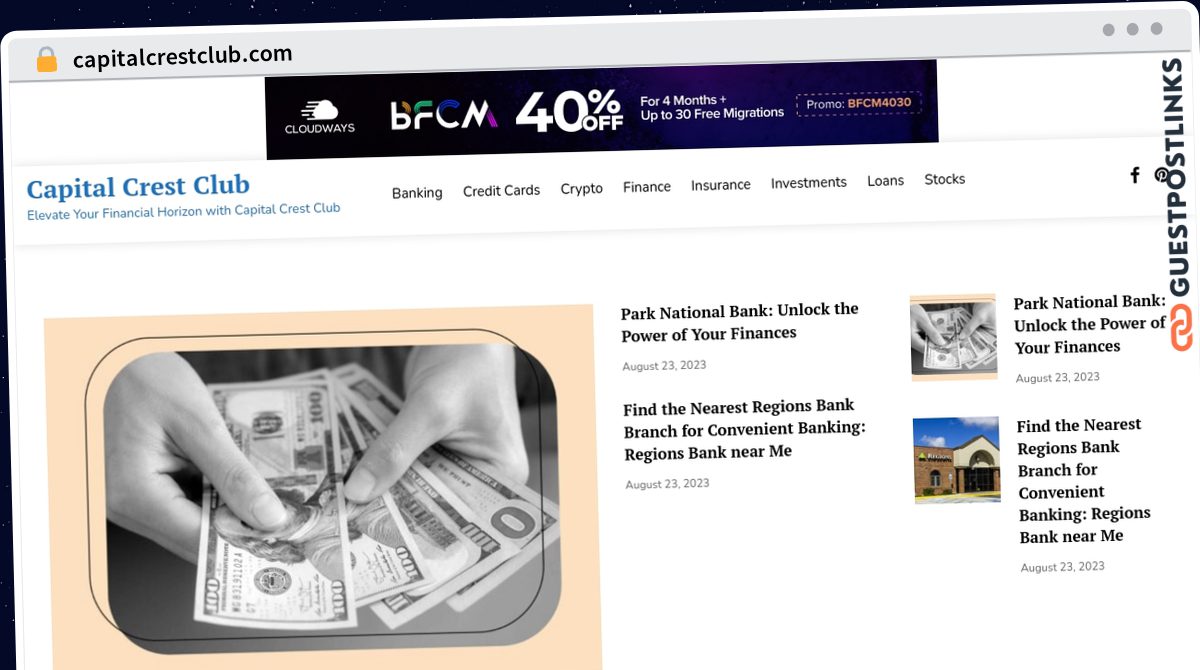Open the Pinterest social icon
This screenshot has height=670, width=1200.
click(x=1161, y=174)
